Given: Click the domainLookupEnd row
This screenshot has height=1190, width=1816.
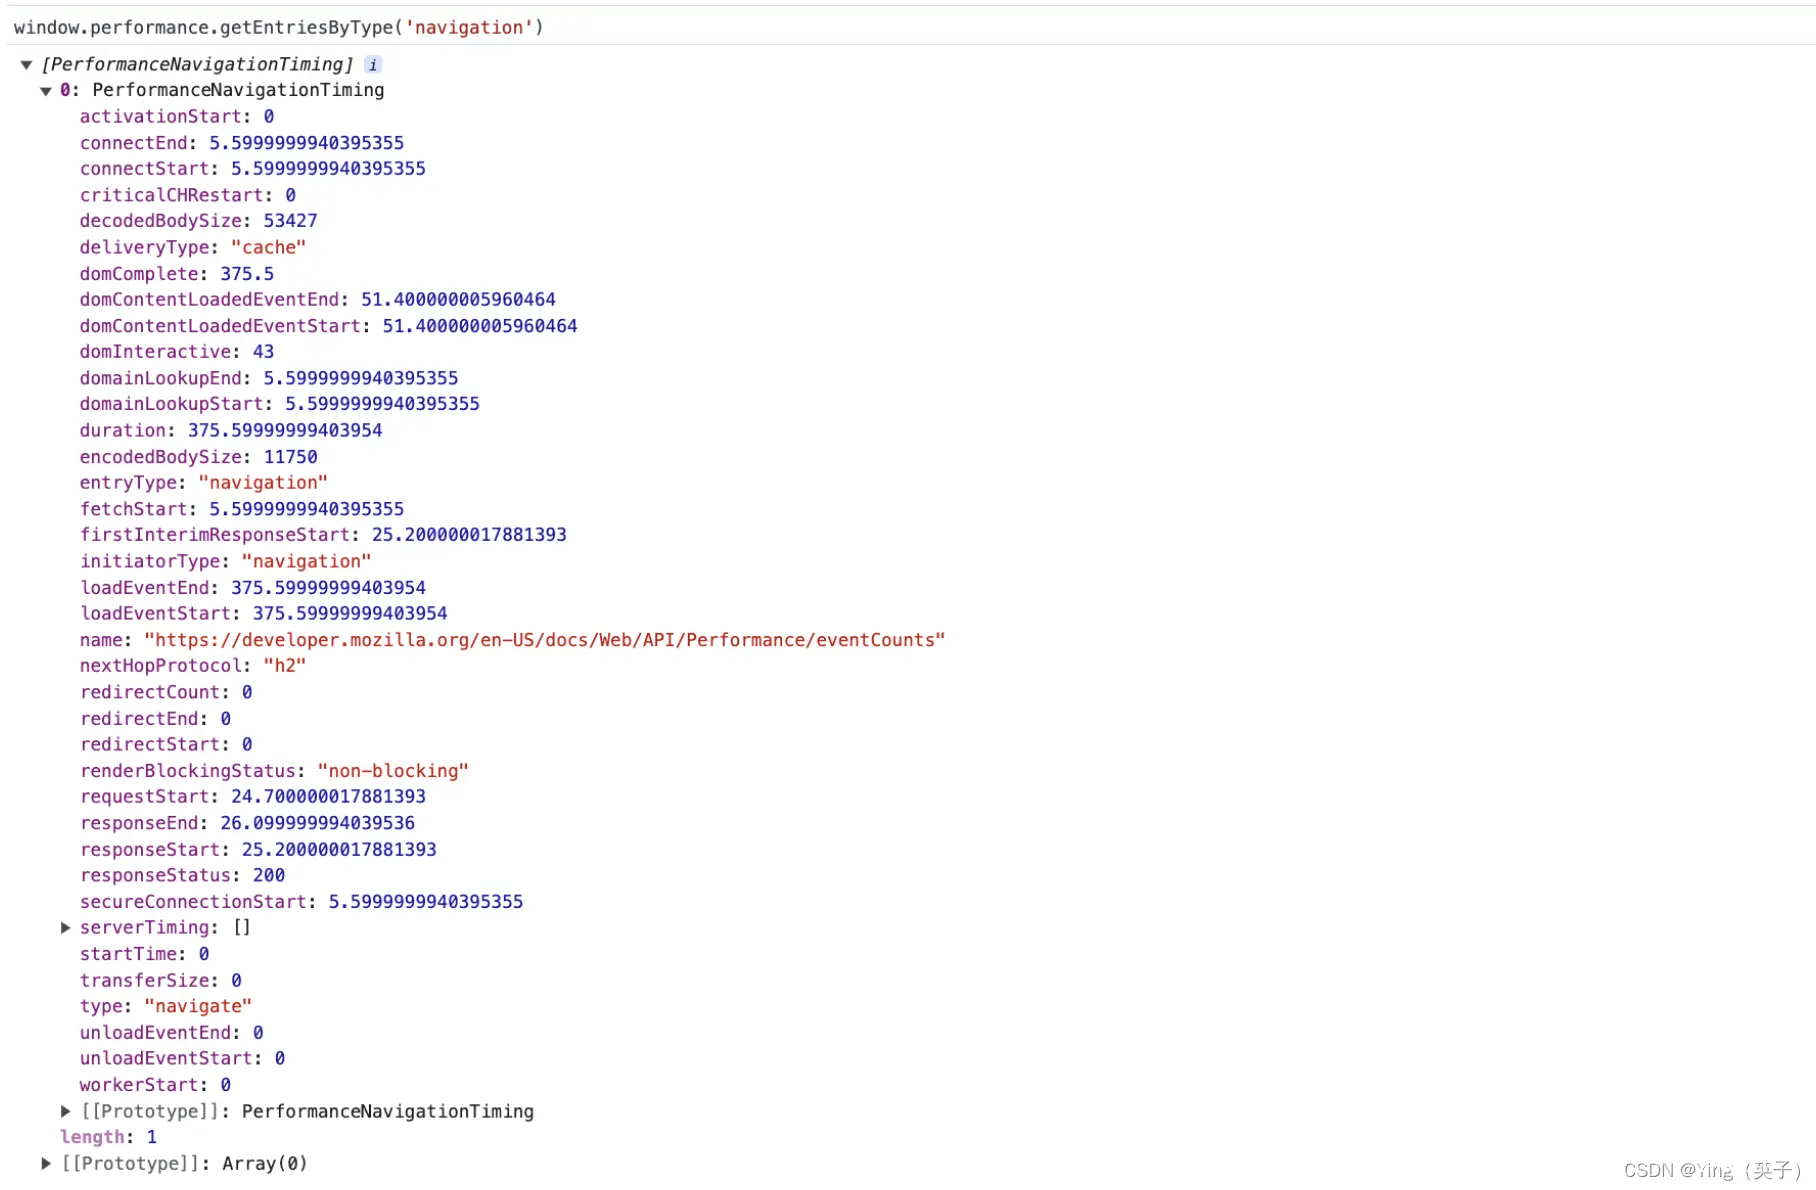Looking at the screenshot, I should pos(269,377).
